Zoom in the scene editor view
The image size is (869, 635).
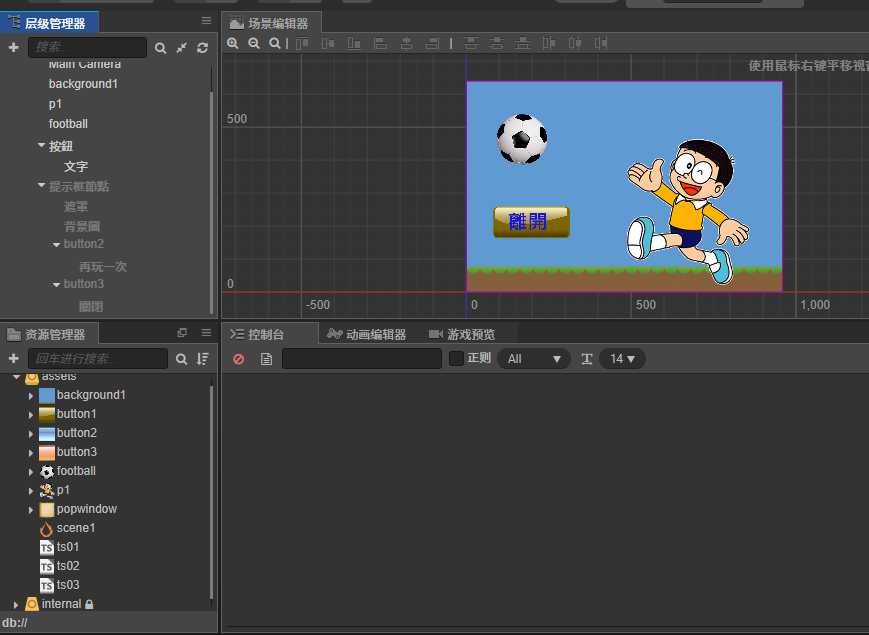233,43
